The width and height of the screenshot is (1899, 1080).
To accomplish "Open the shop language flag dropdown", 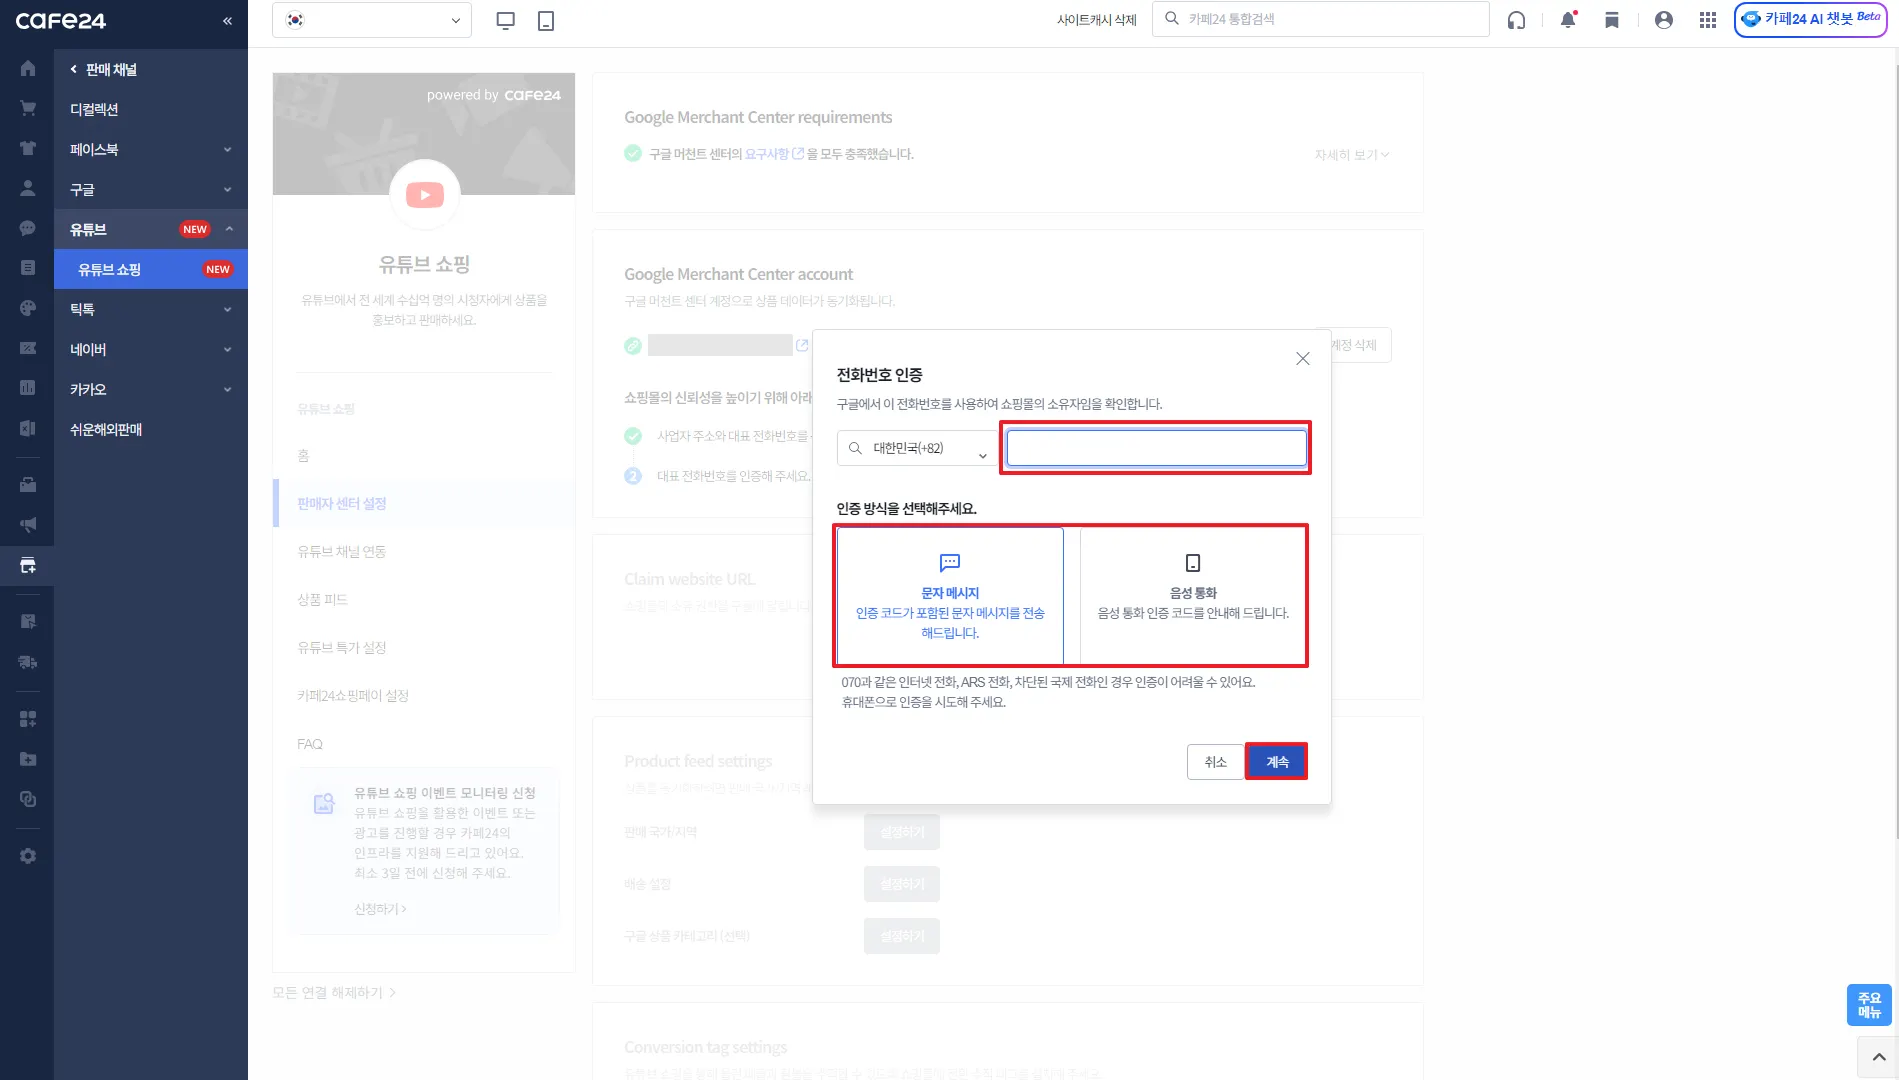I will [372, 20].
